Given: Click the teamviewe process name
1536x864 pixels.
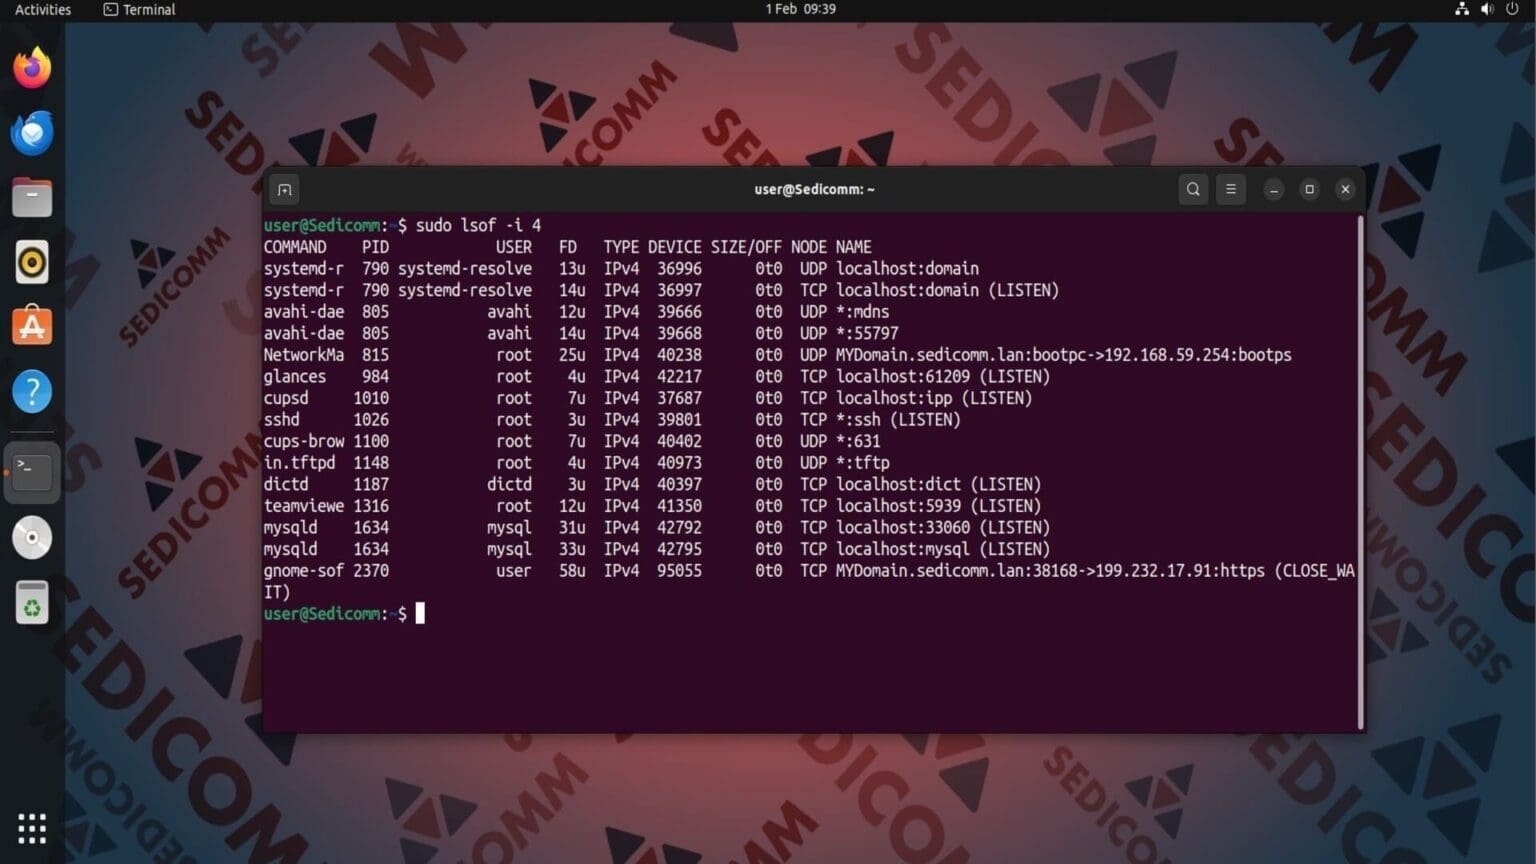Looking at the screenshot, I should (304, 506).
